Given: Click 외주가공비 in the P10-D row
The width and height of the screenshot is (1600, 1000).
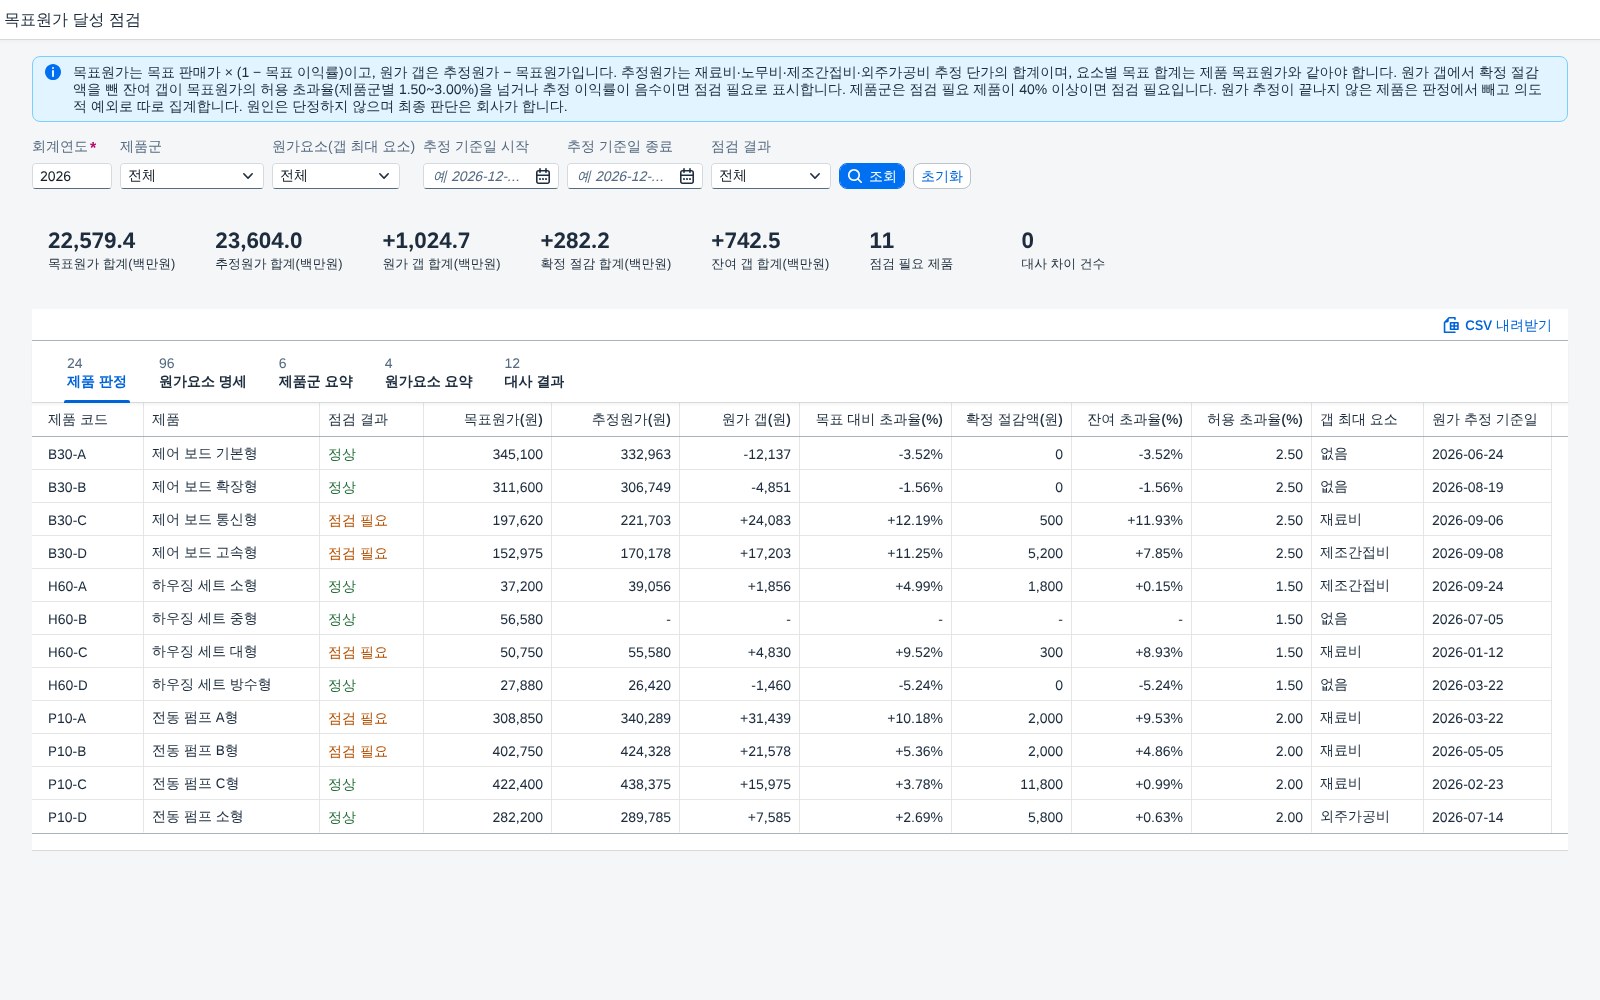Looking at the screenshot, I should (x=1355, y=817).
